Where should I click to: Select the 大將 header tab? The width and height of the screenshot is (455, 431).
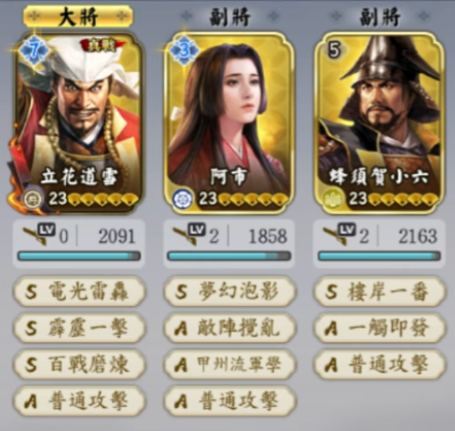[x=78, y=17]
